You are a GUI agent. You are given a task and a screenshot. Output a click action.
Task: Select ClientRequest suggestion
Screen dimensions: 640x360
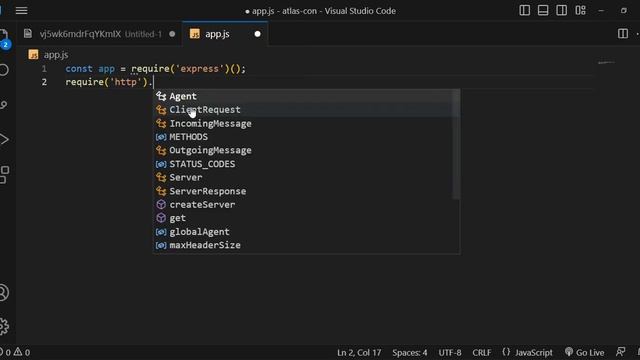pyautogui.click(x=306, y=110)
